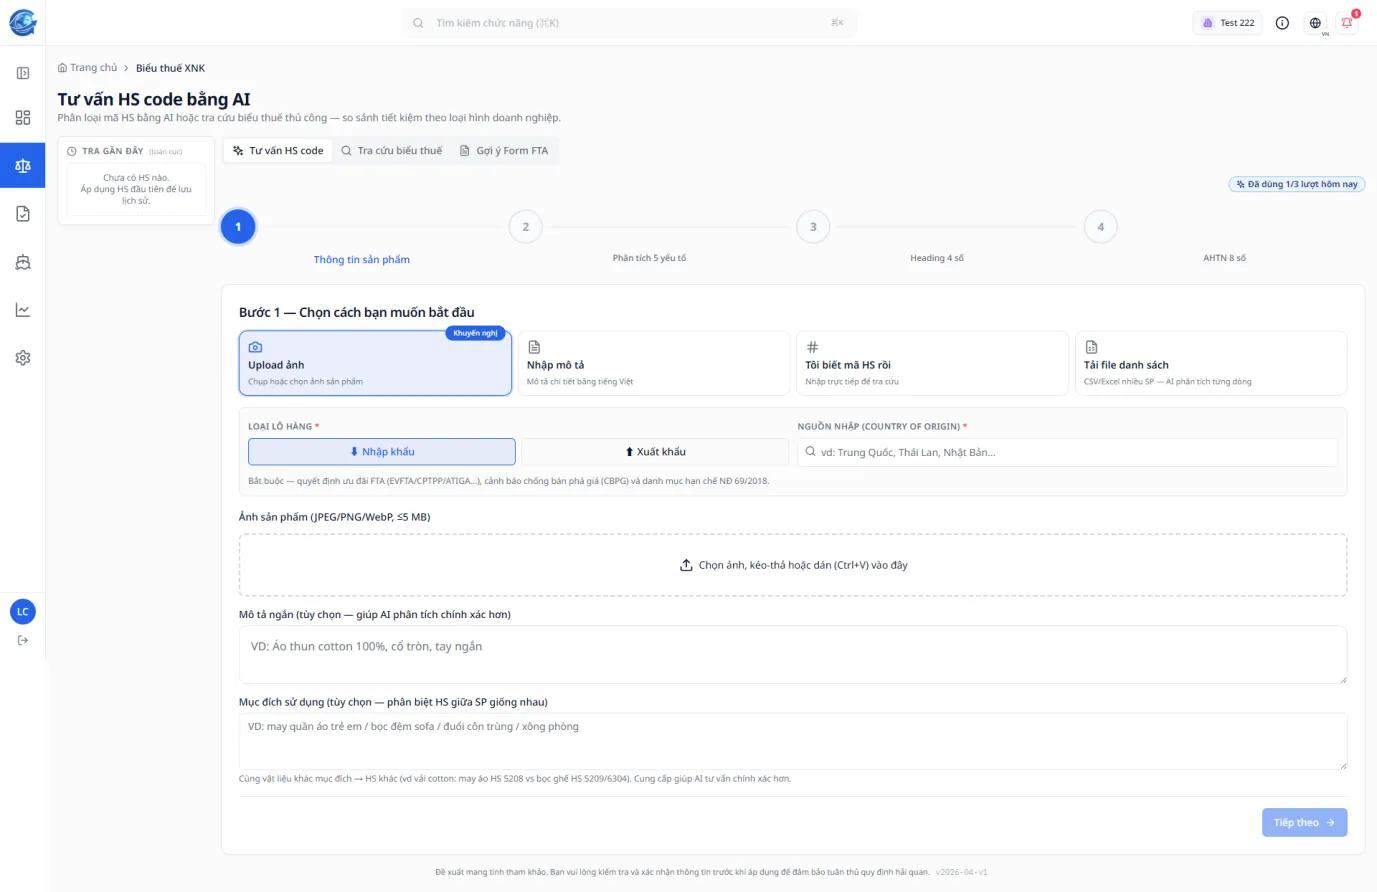Click the file icon on Tải file danh sách
Viewport: 1377px width, 892px height.
(1091, 347)
